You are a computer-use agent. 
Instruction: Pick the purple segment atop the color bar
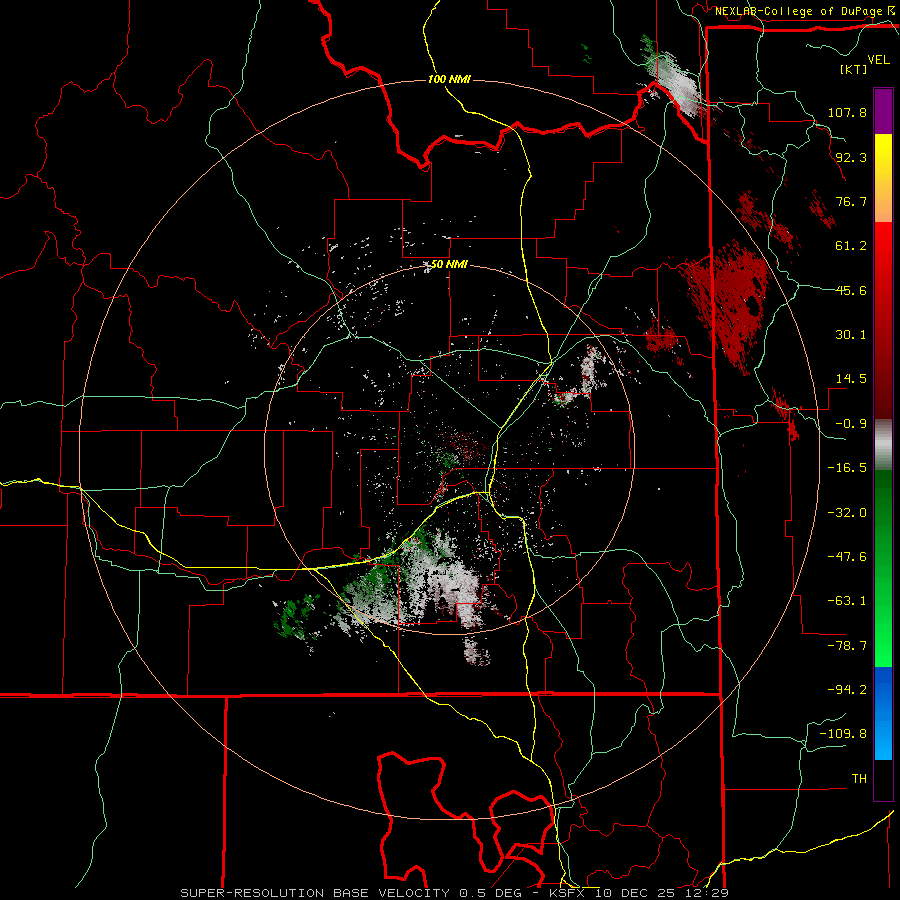pos(883,111)
